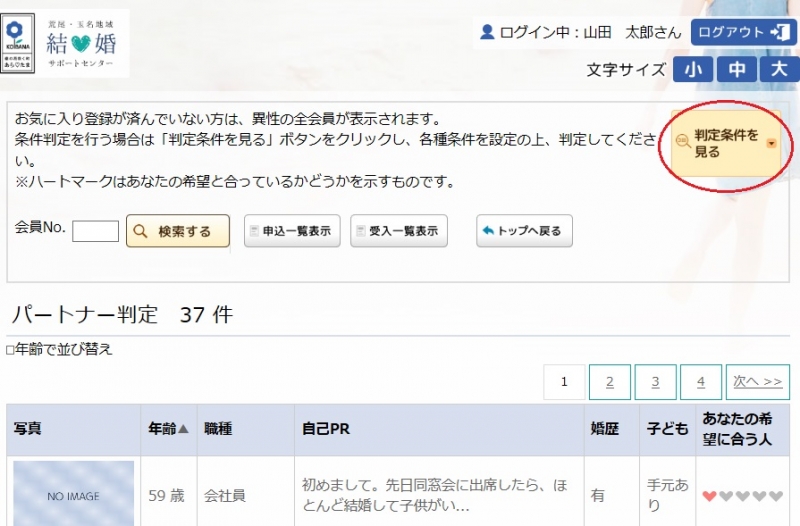The image size is (800, 526).
Task: Click the logged-in user profile icon
Action: click(487, 32)
